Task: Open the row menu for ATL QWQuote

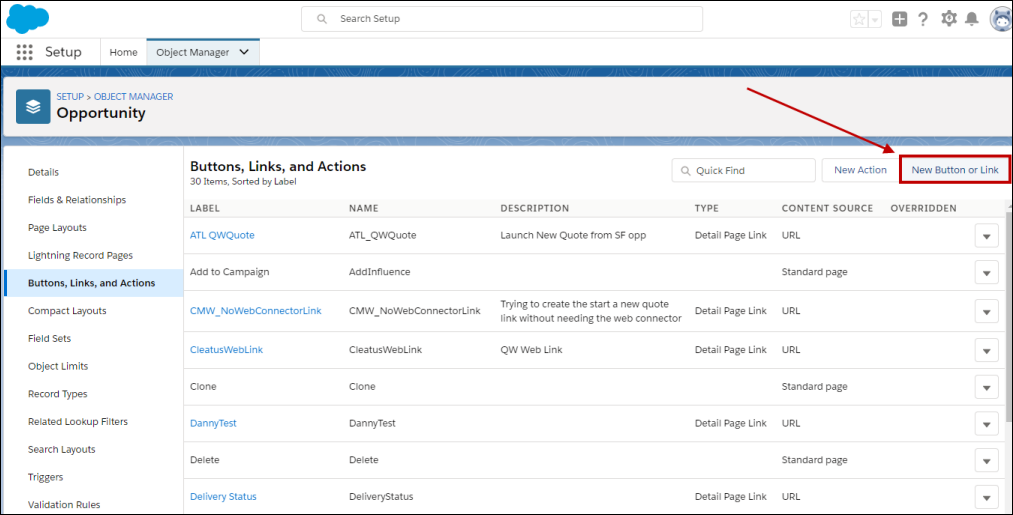Action: pyautogui.click(x=986, y=236)
